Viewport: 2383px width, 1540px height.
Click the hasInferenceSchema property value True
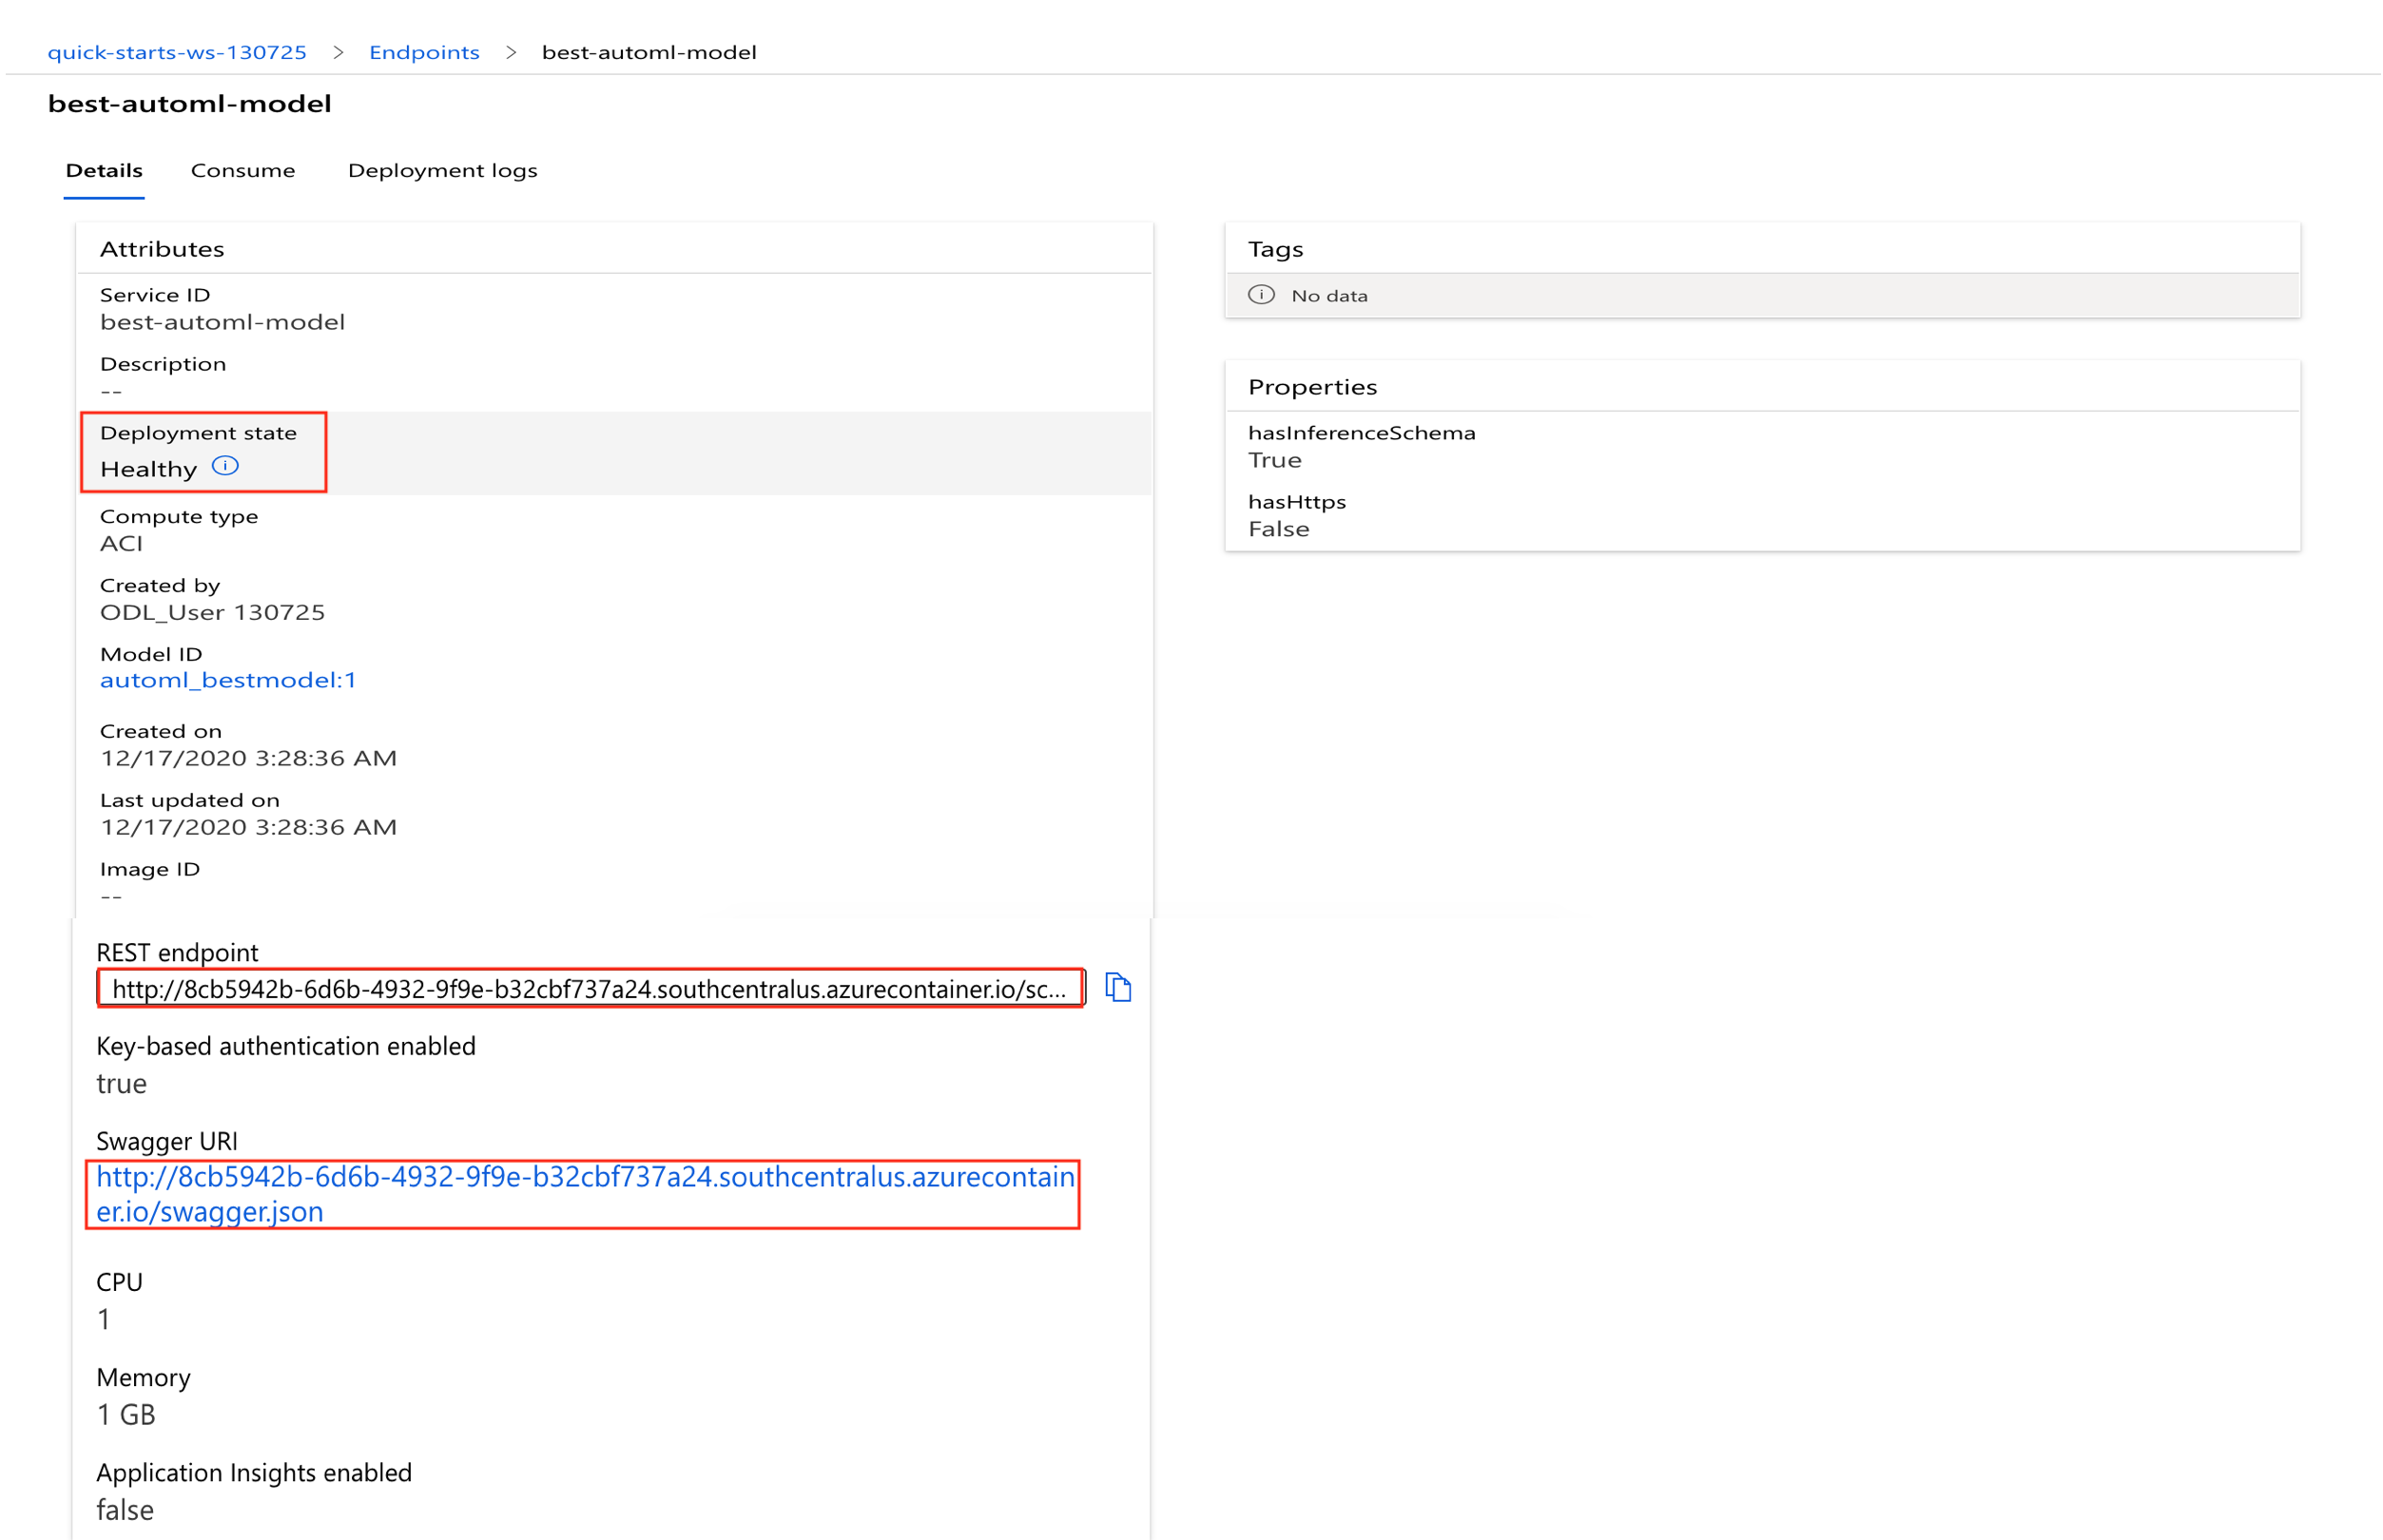pyautogui.click(x=1274, y=461)
